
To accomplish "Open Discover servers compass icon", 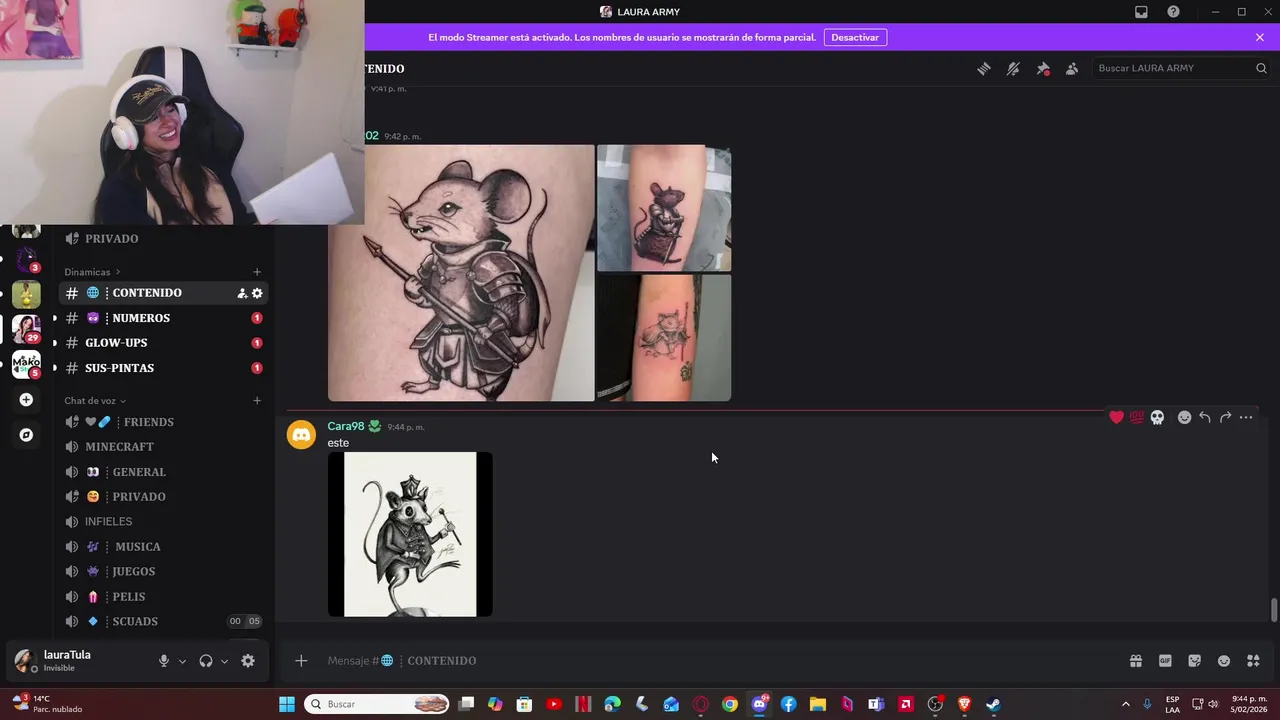I will [x=26, y=435].
